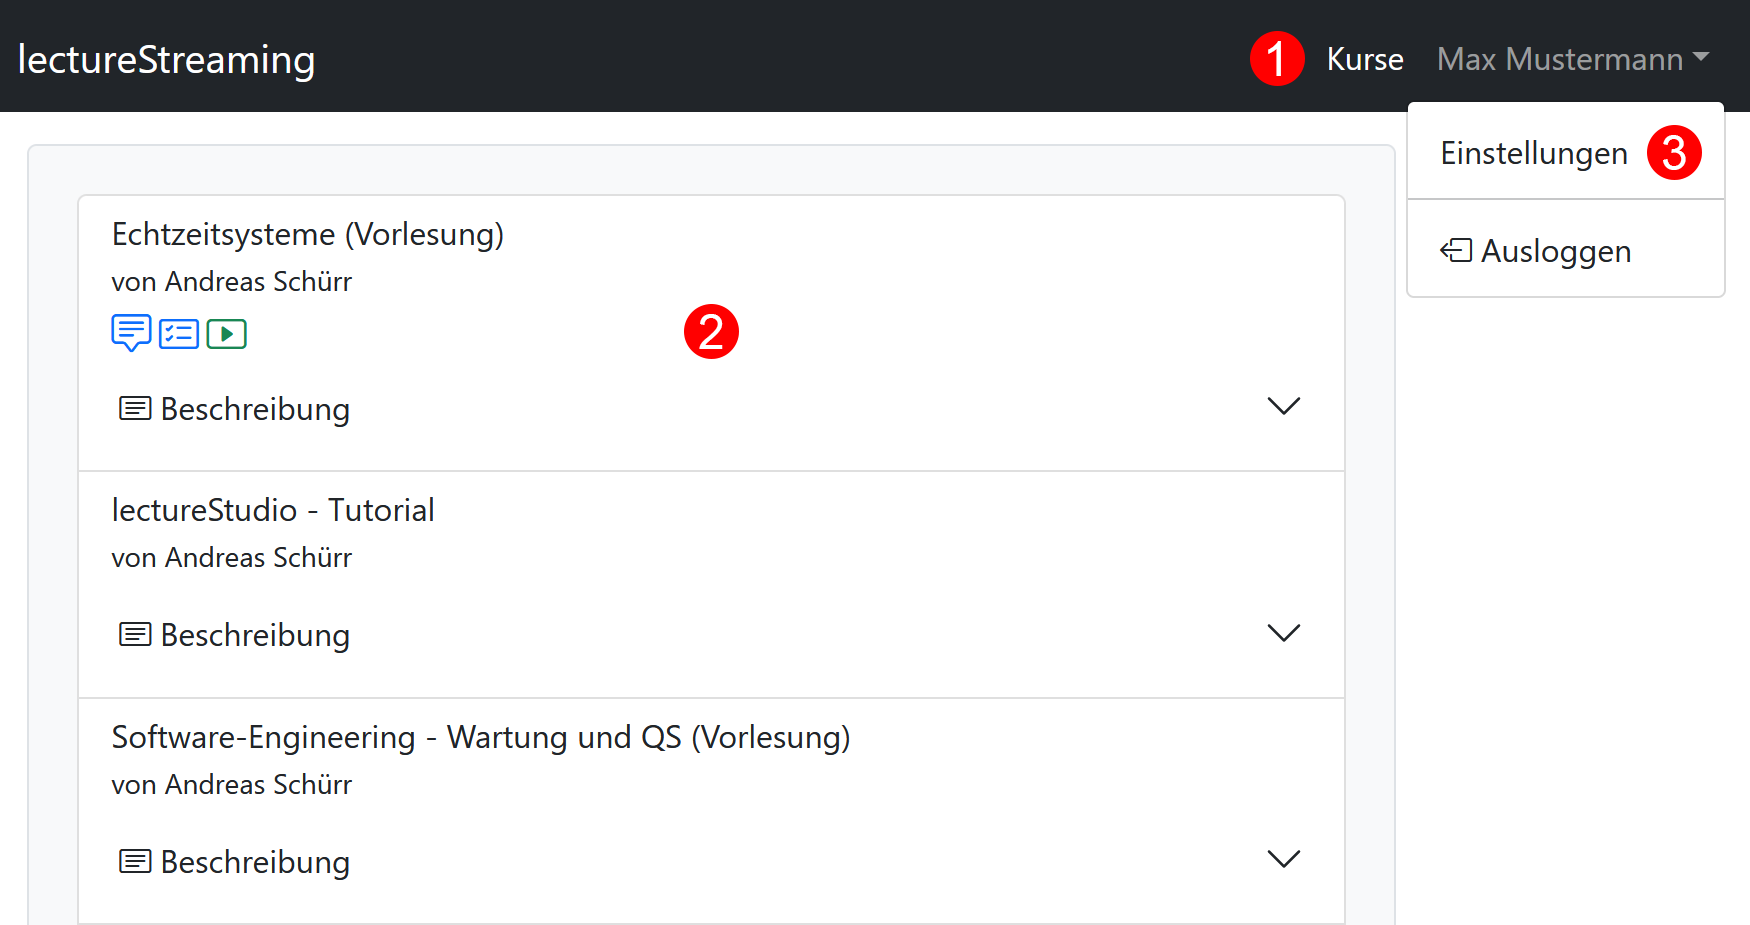The height and width of the screenshot is (925, 1750).
Task: Open the lectureStudio - Tutorial course
Action: pos(273,510)
